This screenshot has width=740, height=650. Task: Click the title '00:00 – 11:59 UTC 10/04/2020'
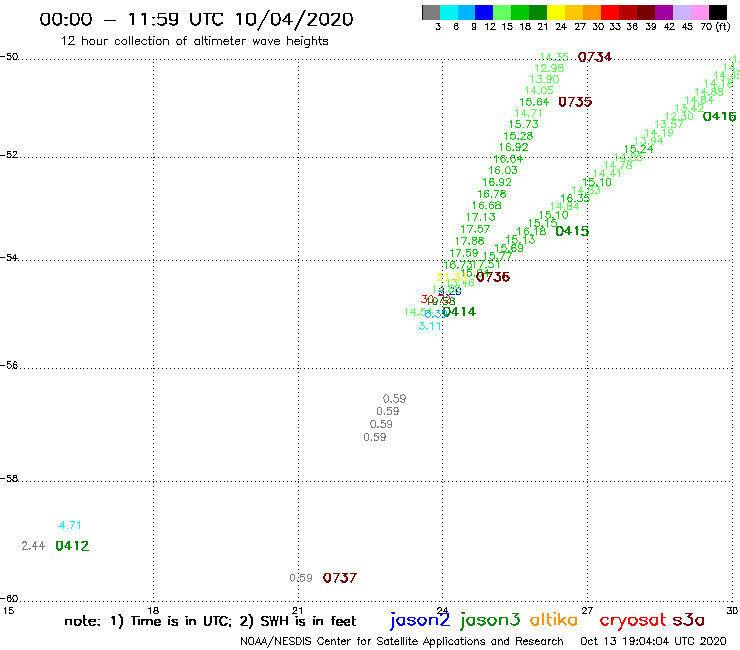click(x=196, y=19)
